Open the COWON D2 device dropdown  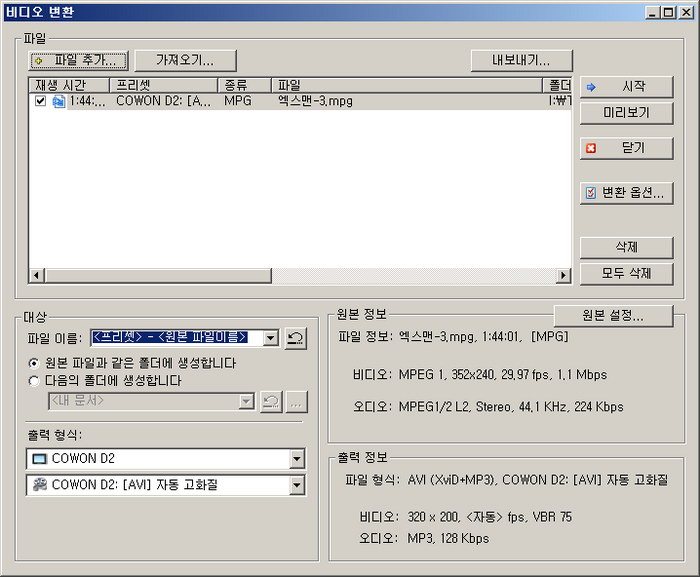tap(296, 459)
